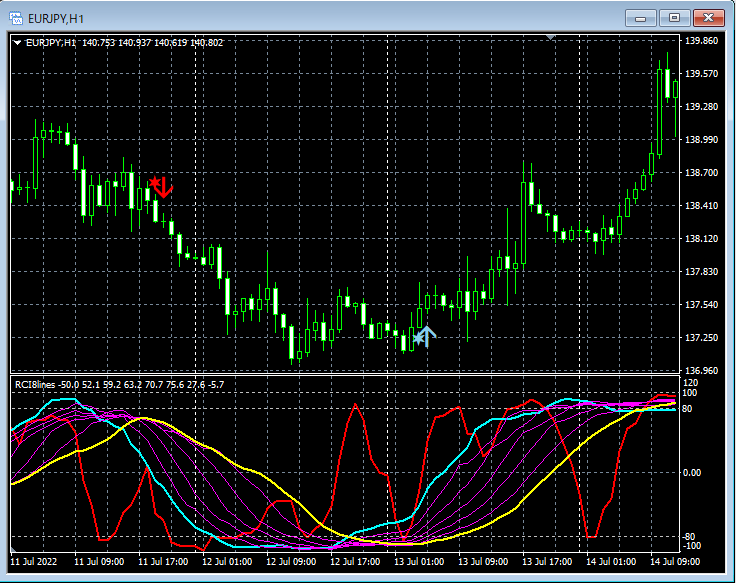
Task: Click the indicator scale value -100
Action: (x=691, y=546)
